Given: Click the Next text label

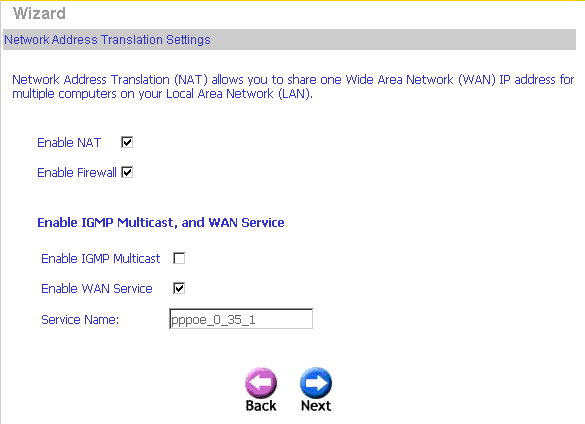Looking at the screenshot, I should 316,406.
